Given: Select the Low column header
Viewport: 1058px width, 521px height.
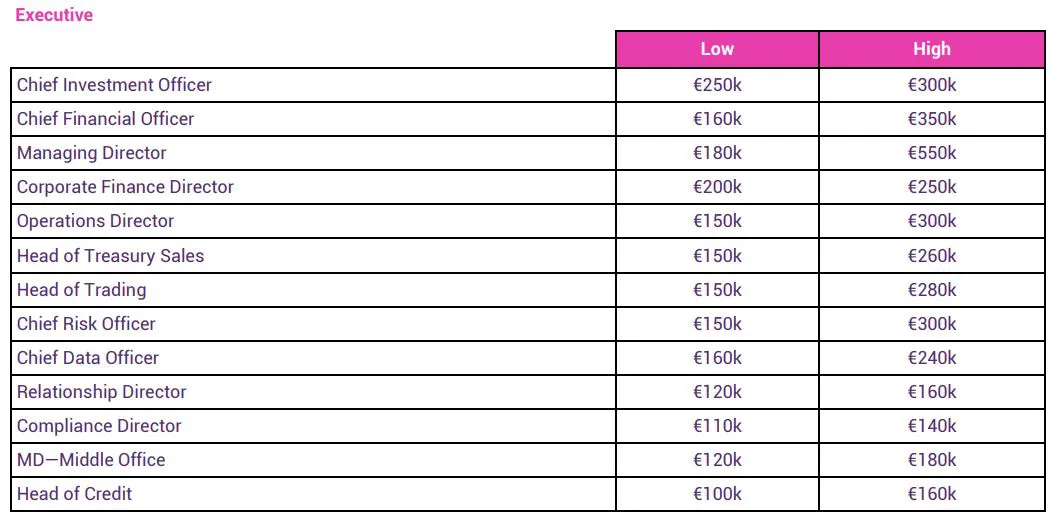Looking at the screenshot, I should 717,49.
